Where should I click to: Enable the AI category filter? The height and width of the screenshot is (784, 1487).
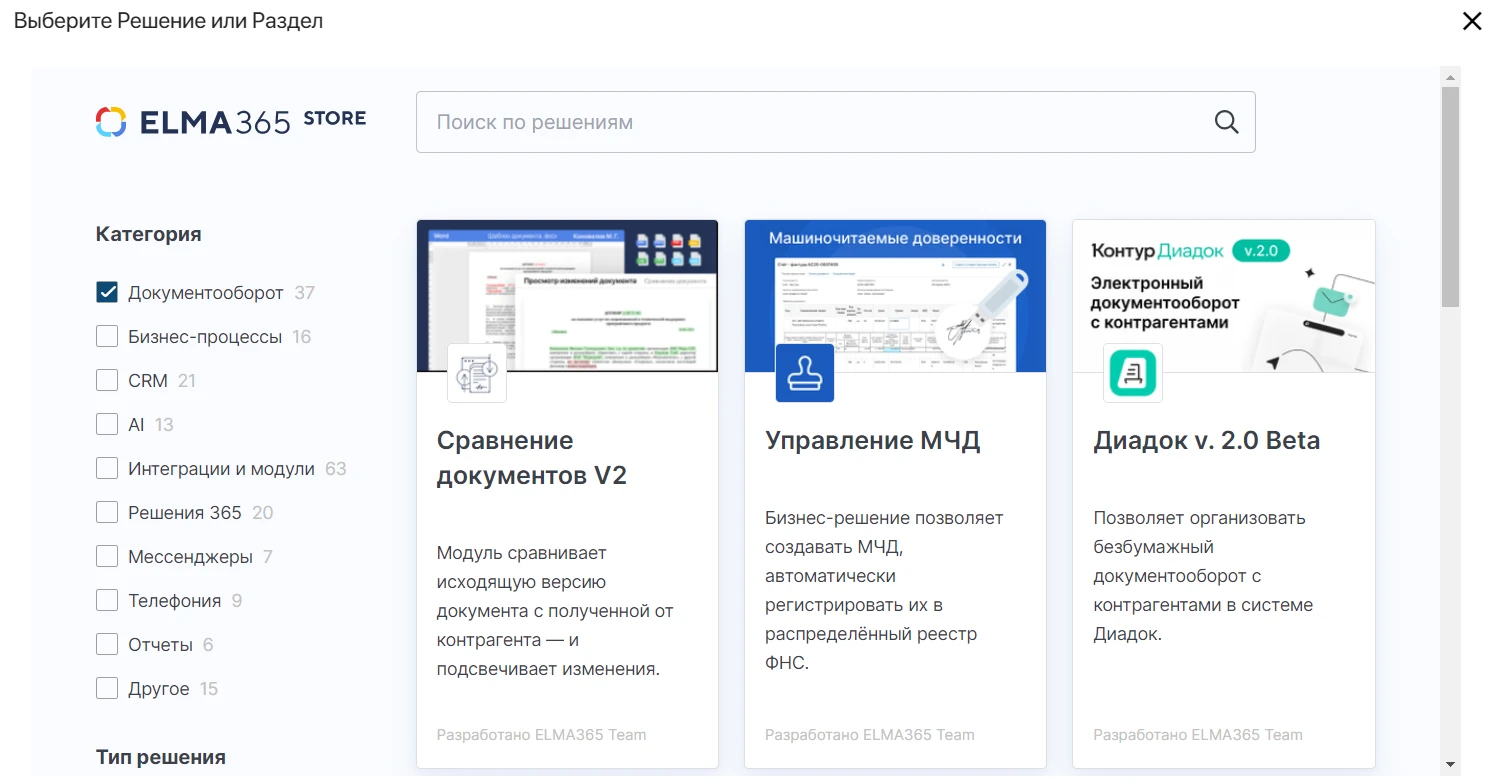[106, 424]
